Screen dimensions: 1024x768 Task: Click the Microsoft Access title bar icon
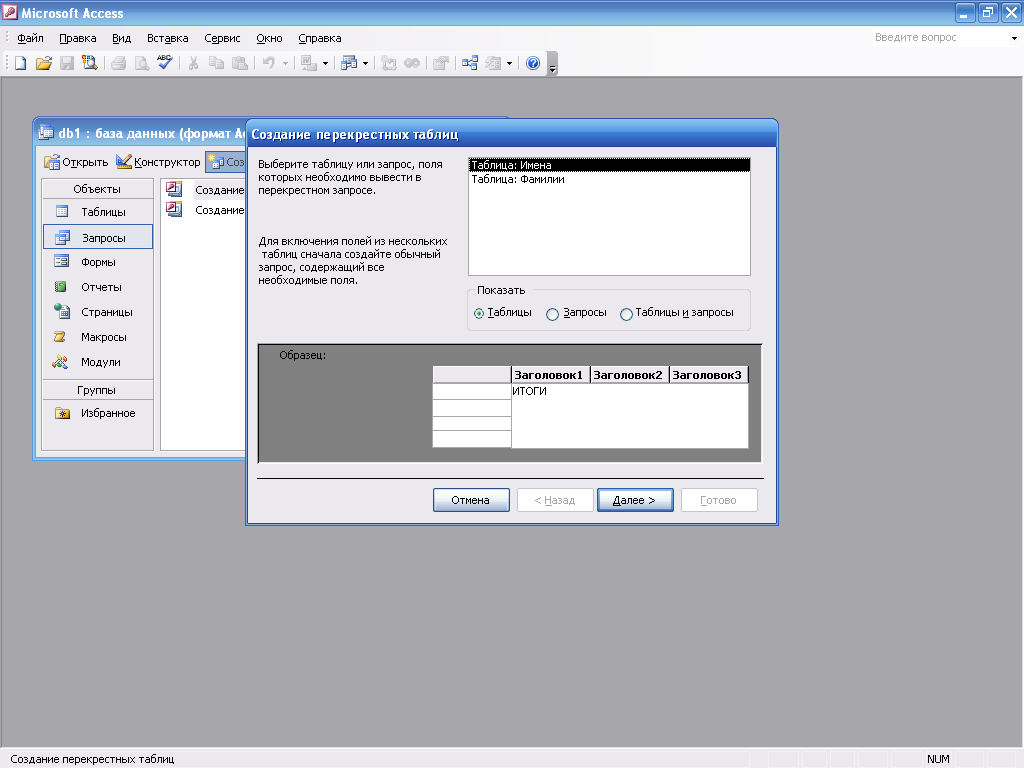click(x=10, y=12)
